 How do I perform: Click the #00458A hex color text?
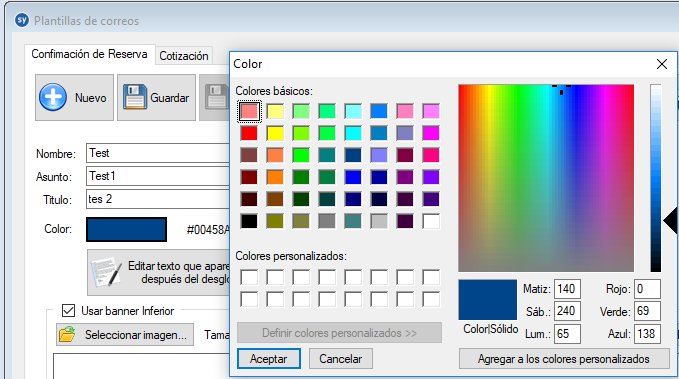[x=208, y=230]
